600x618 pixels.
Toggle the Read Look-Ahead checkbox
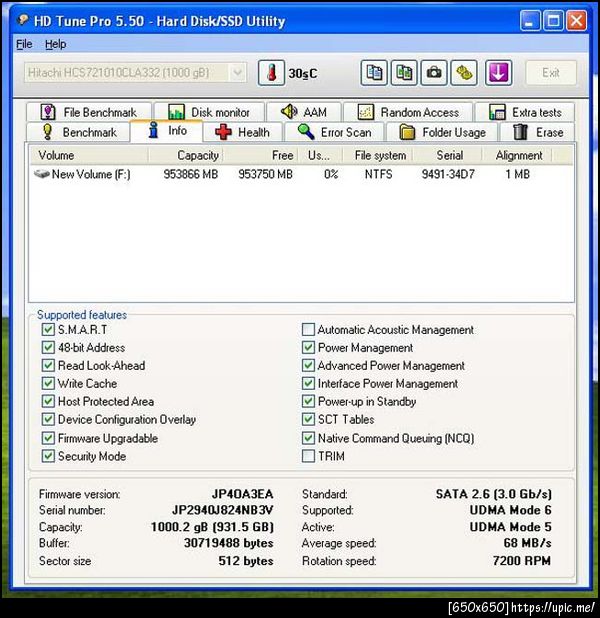point(48,365)
